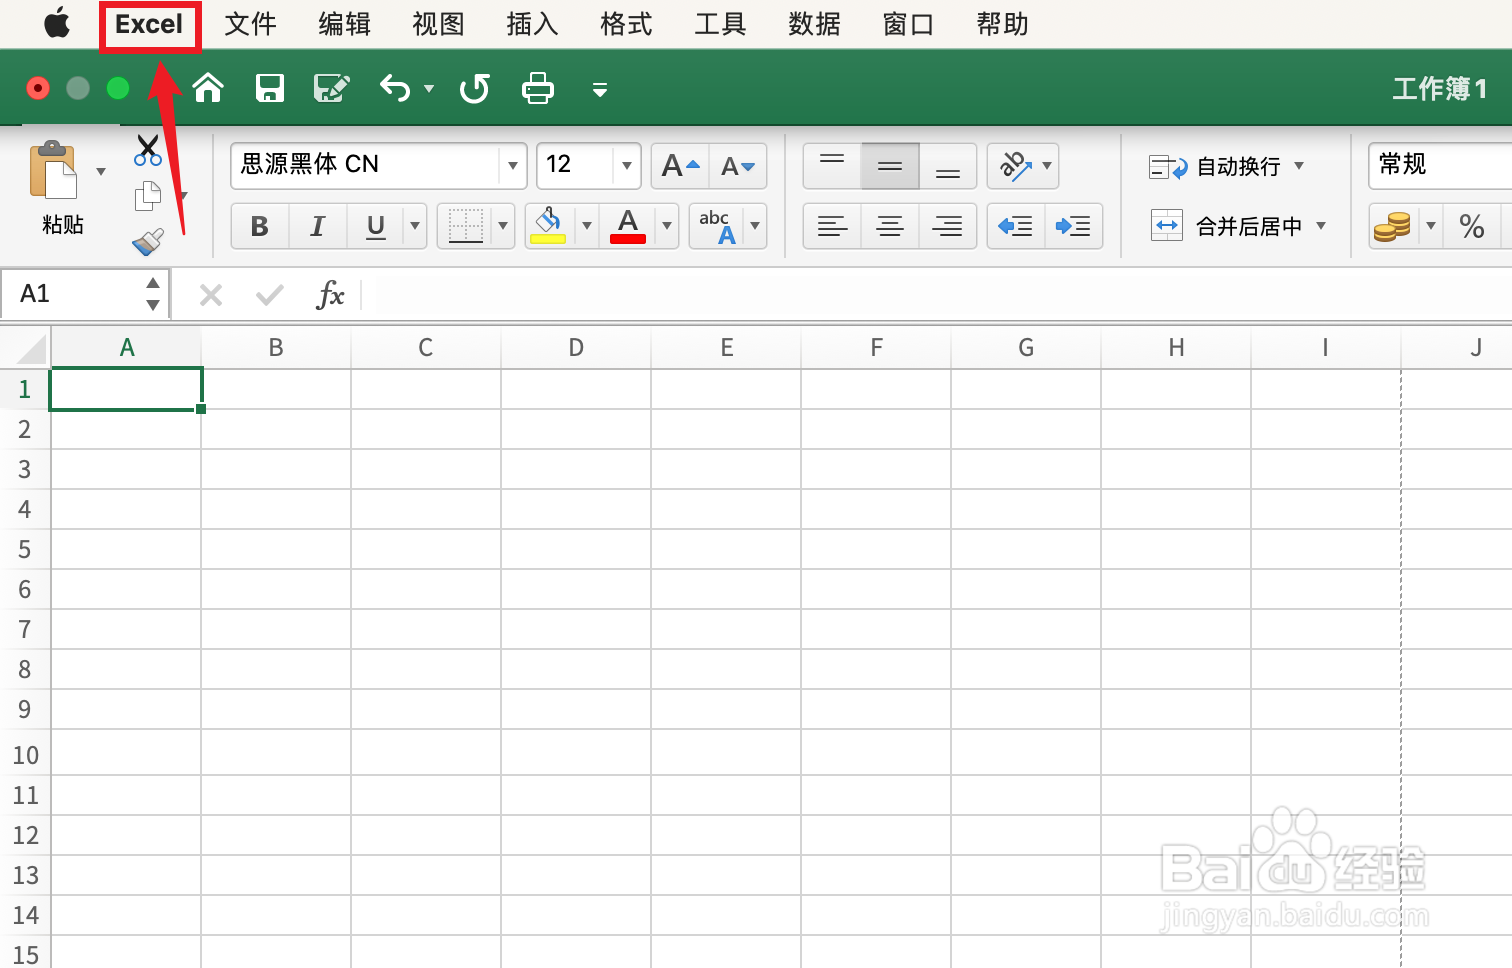The image size is (1512, 968).
Task: Open the 合并后居中 dropdown arrow
Action: pyautogui.click(x=1321, y=226)
